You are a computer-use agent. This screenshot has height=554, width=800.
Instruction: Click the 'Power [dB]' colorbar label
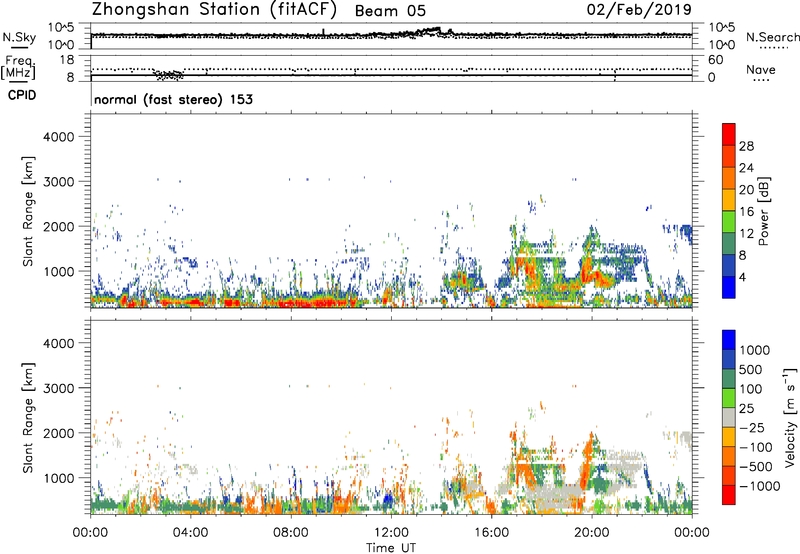click(763, 211)
